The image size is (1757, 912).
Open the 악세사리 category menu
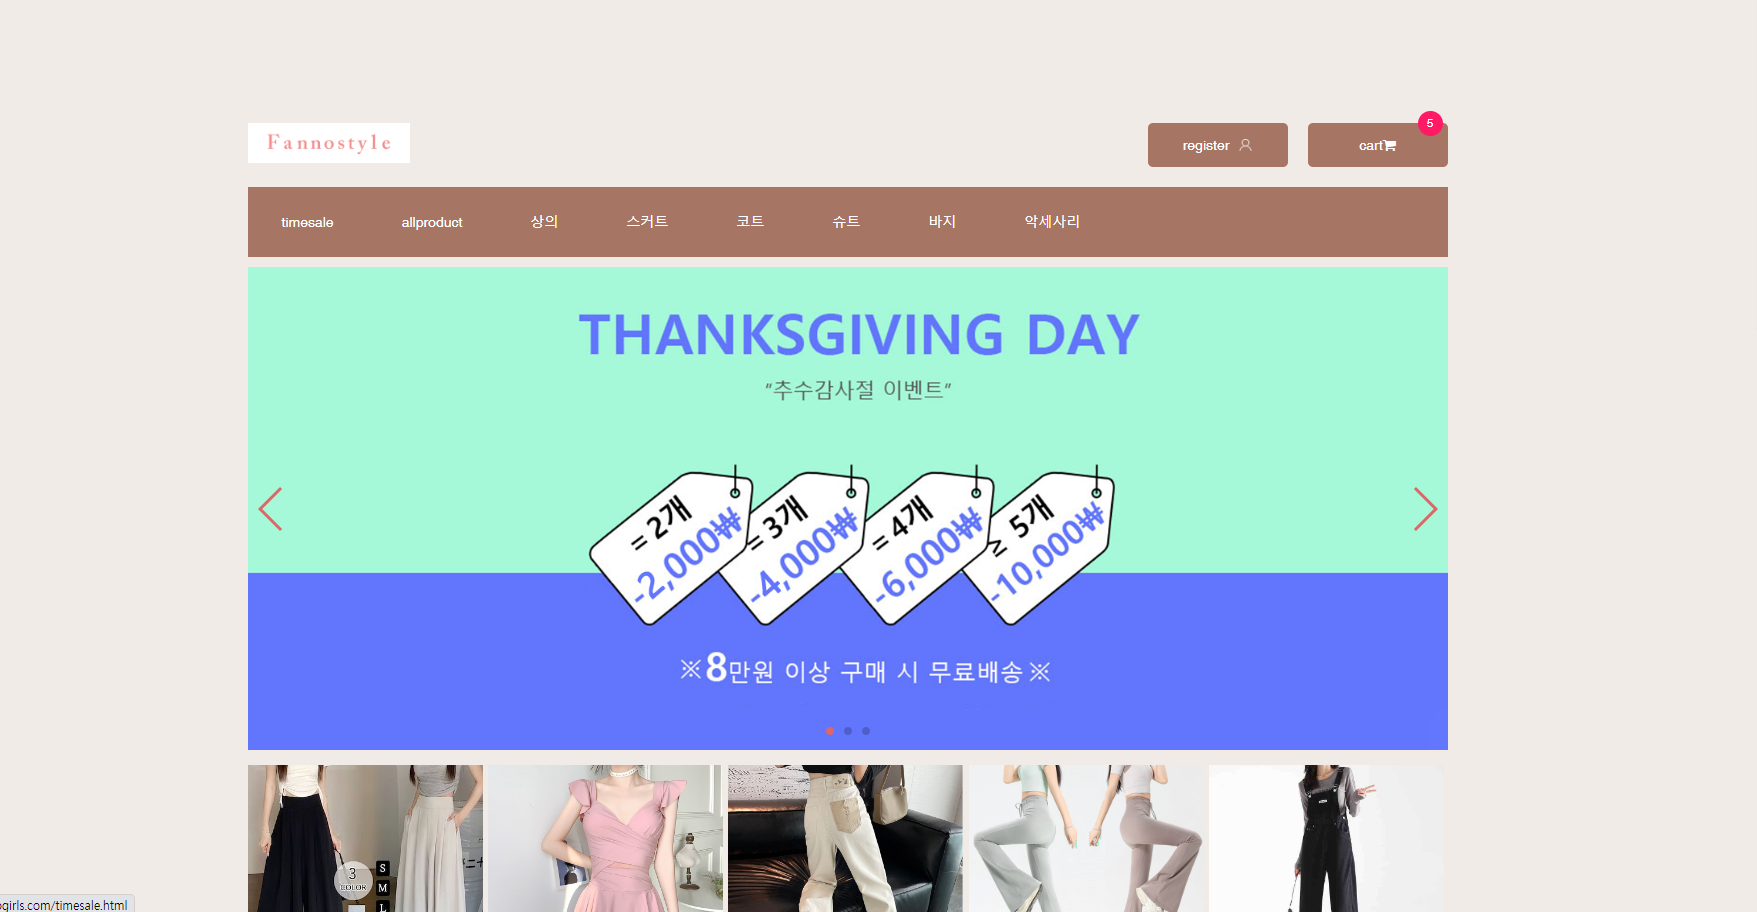click(x=1052, y=221)
